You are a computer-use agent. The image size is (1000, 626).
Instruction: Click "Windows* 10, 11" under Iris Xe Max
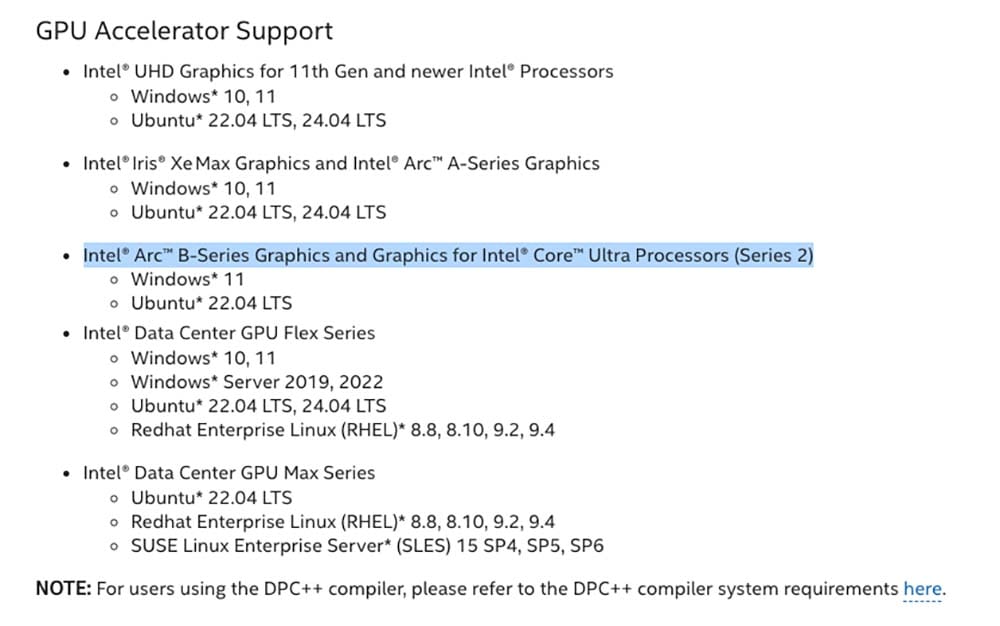coord(203,188)
